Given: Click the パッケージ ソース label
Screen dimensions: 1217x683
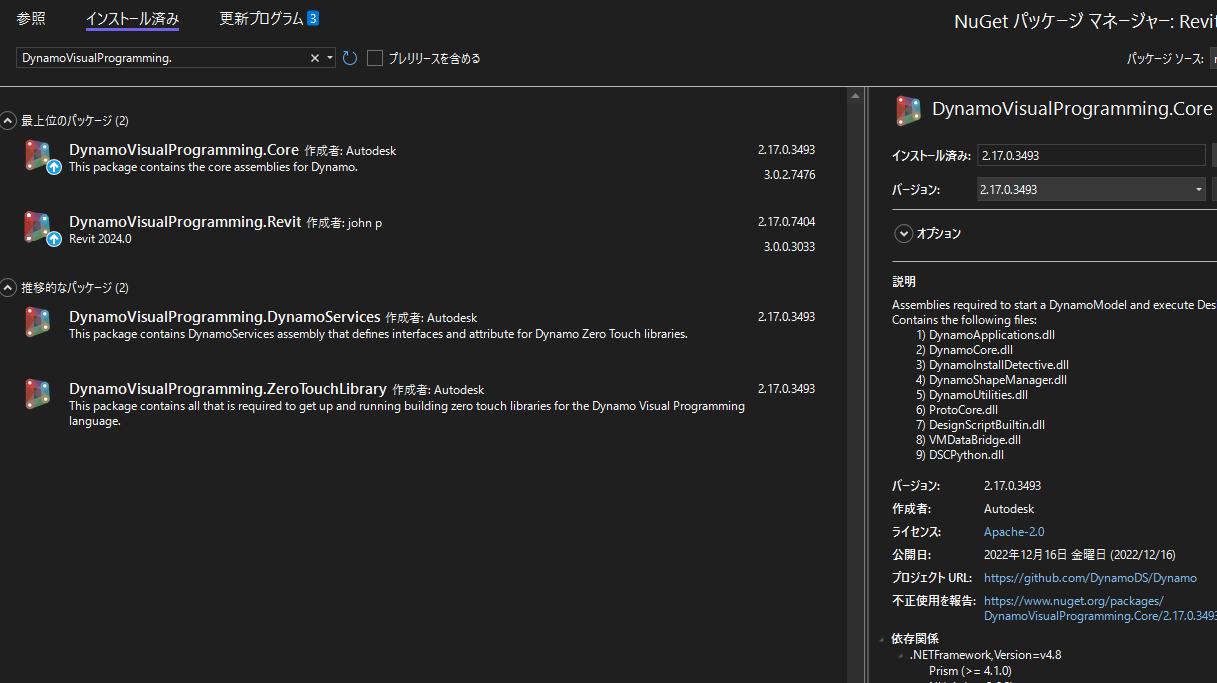Looking at the screenshot, I should (x=1164, y=59).
